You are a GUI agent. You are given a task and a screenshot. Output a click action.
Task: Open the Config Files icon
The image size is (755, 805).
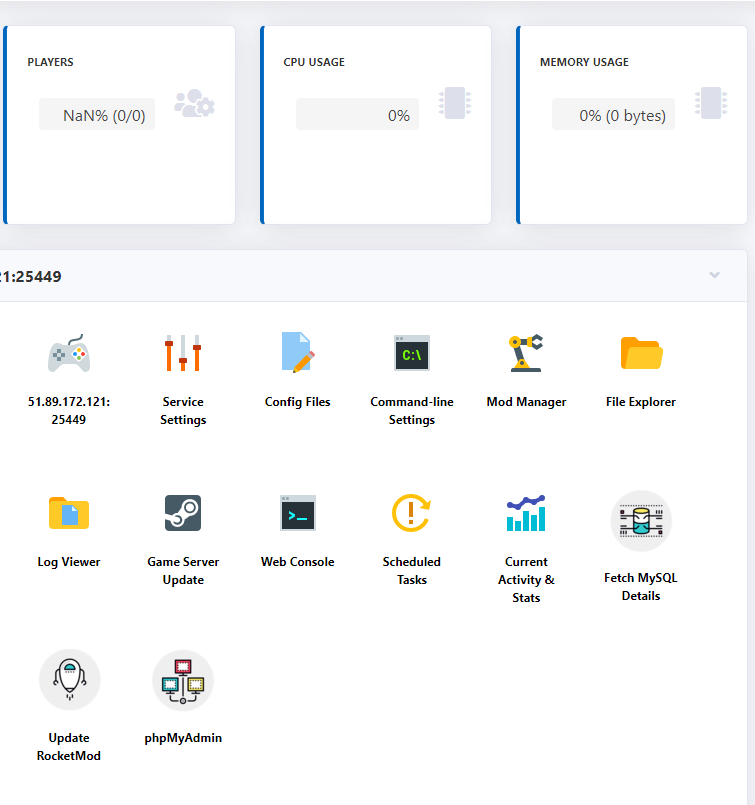click(297, 353)
